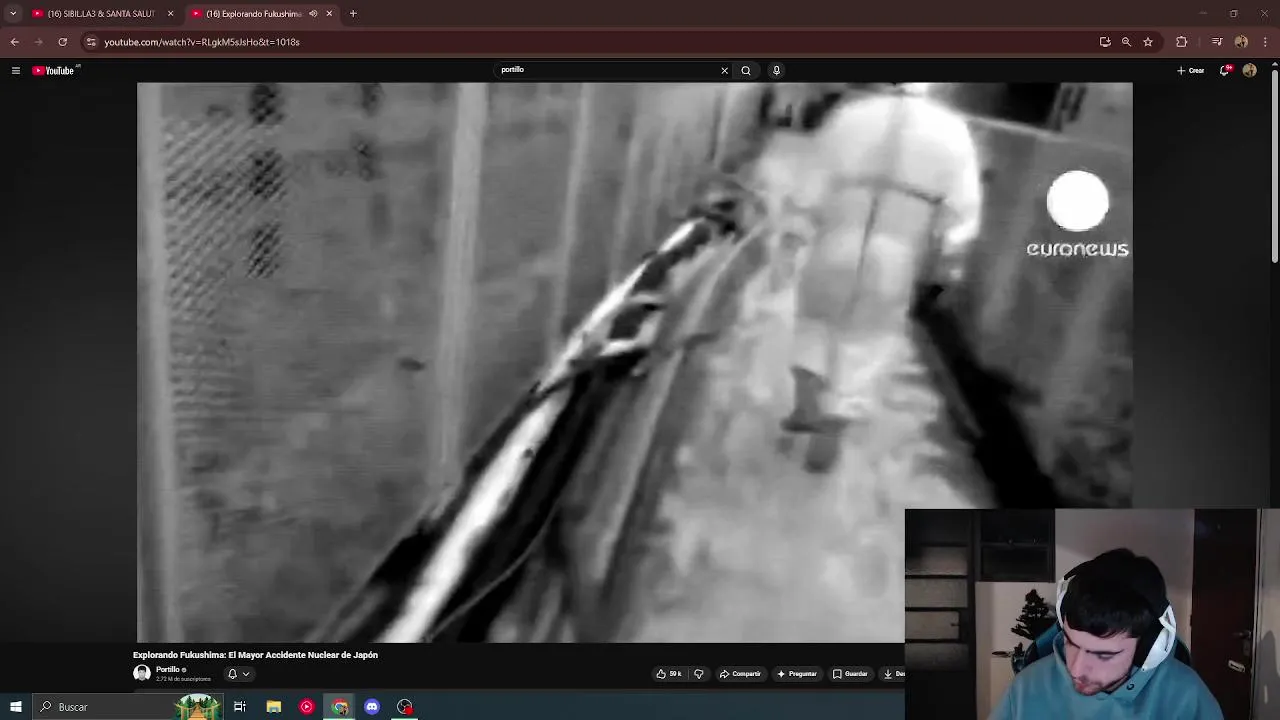View site information icon in address bar
The width and height of the screenshot is (1280, 720).
[91, 42]
